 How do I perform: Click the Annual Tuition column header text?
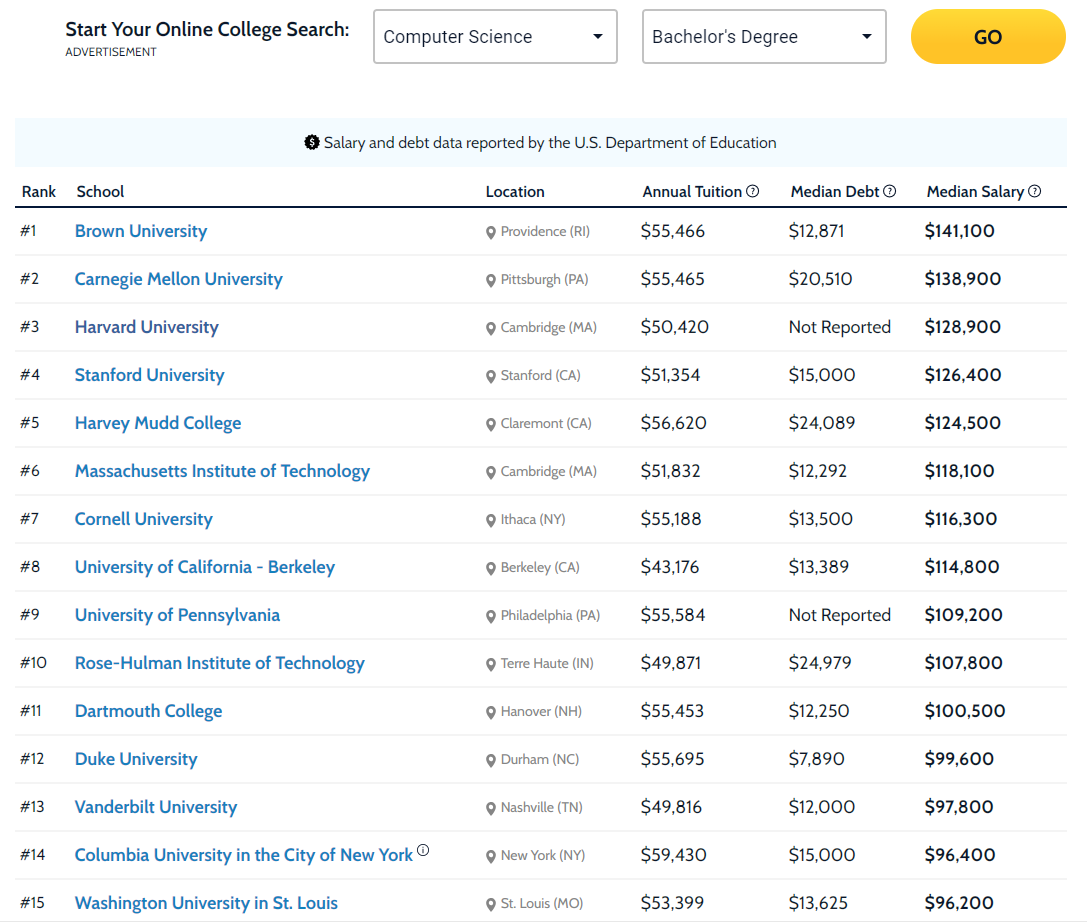pos(692,191)
